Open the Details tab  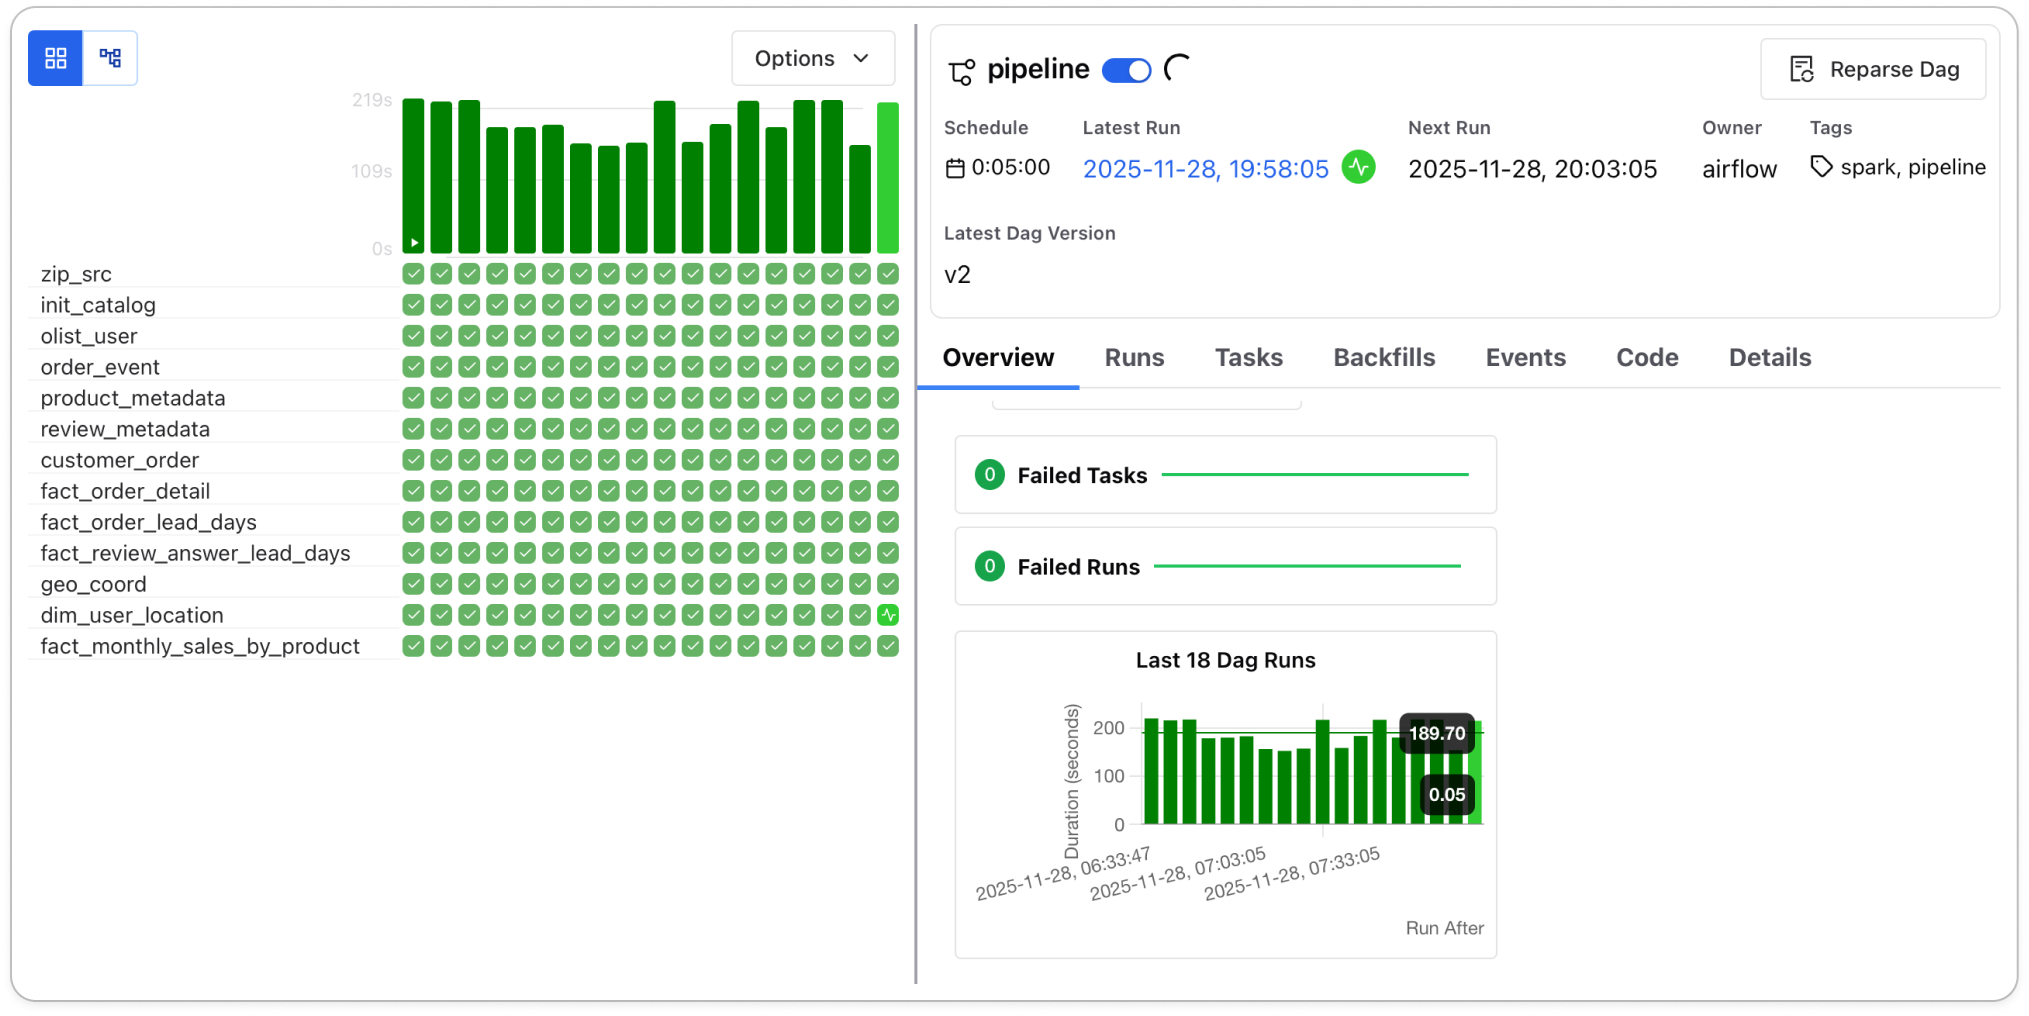(x=1770, y=357)
